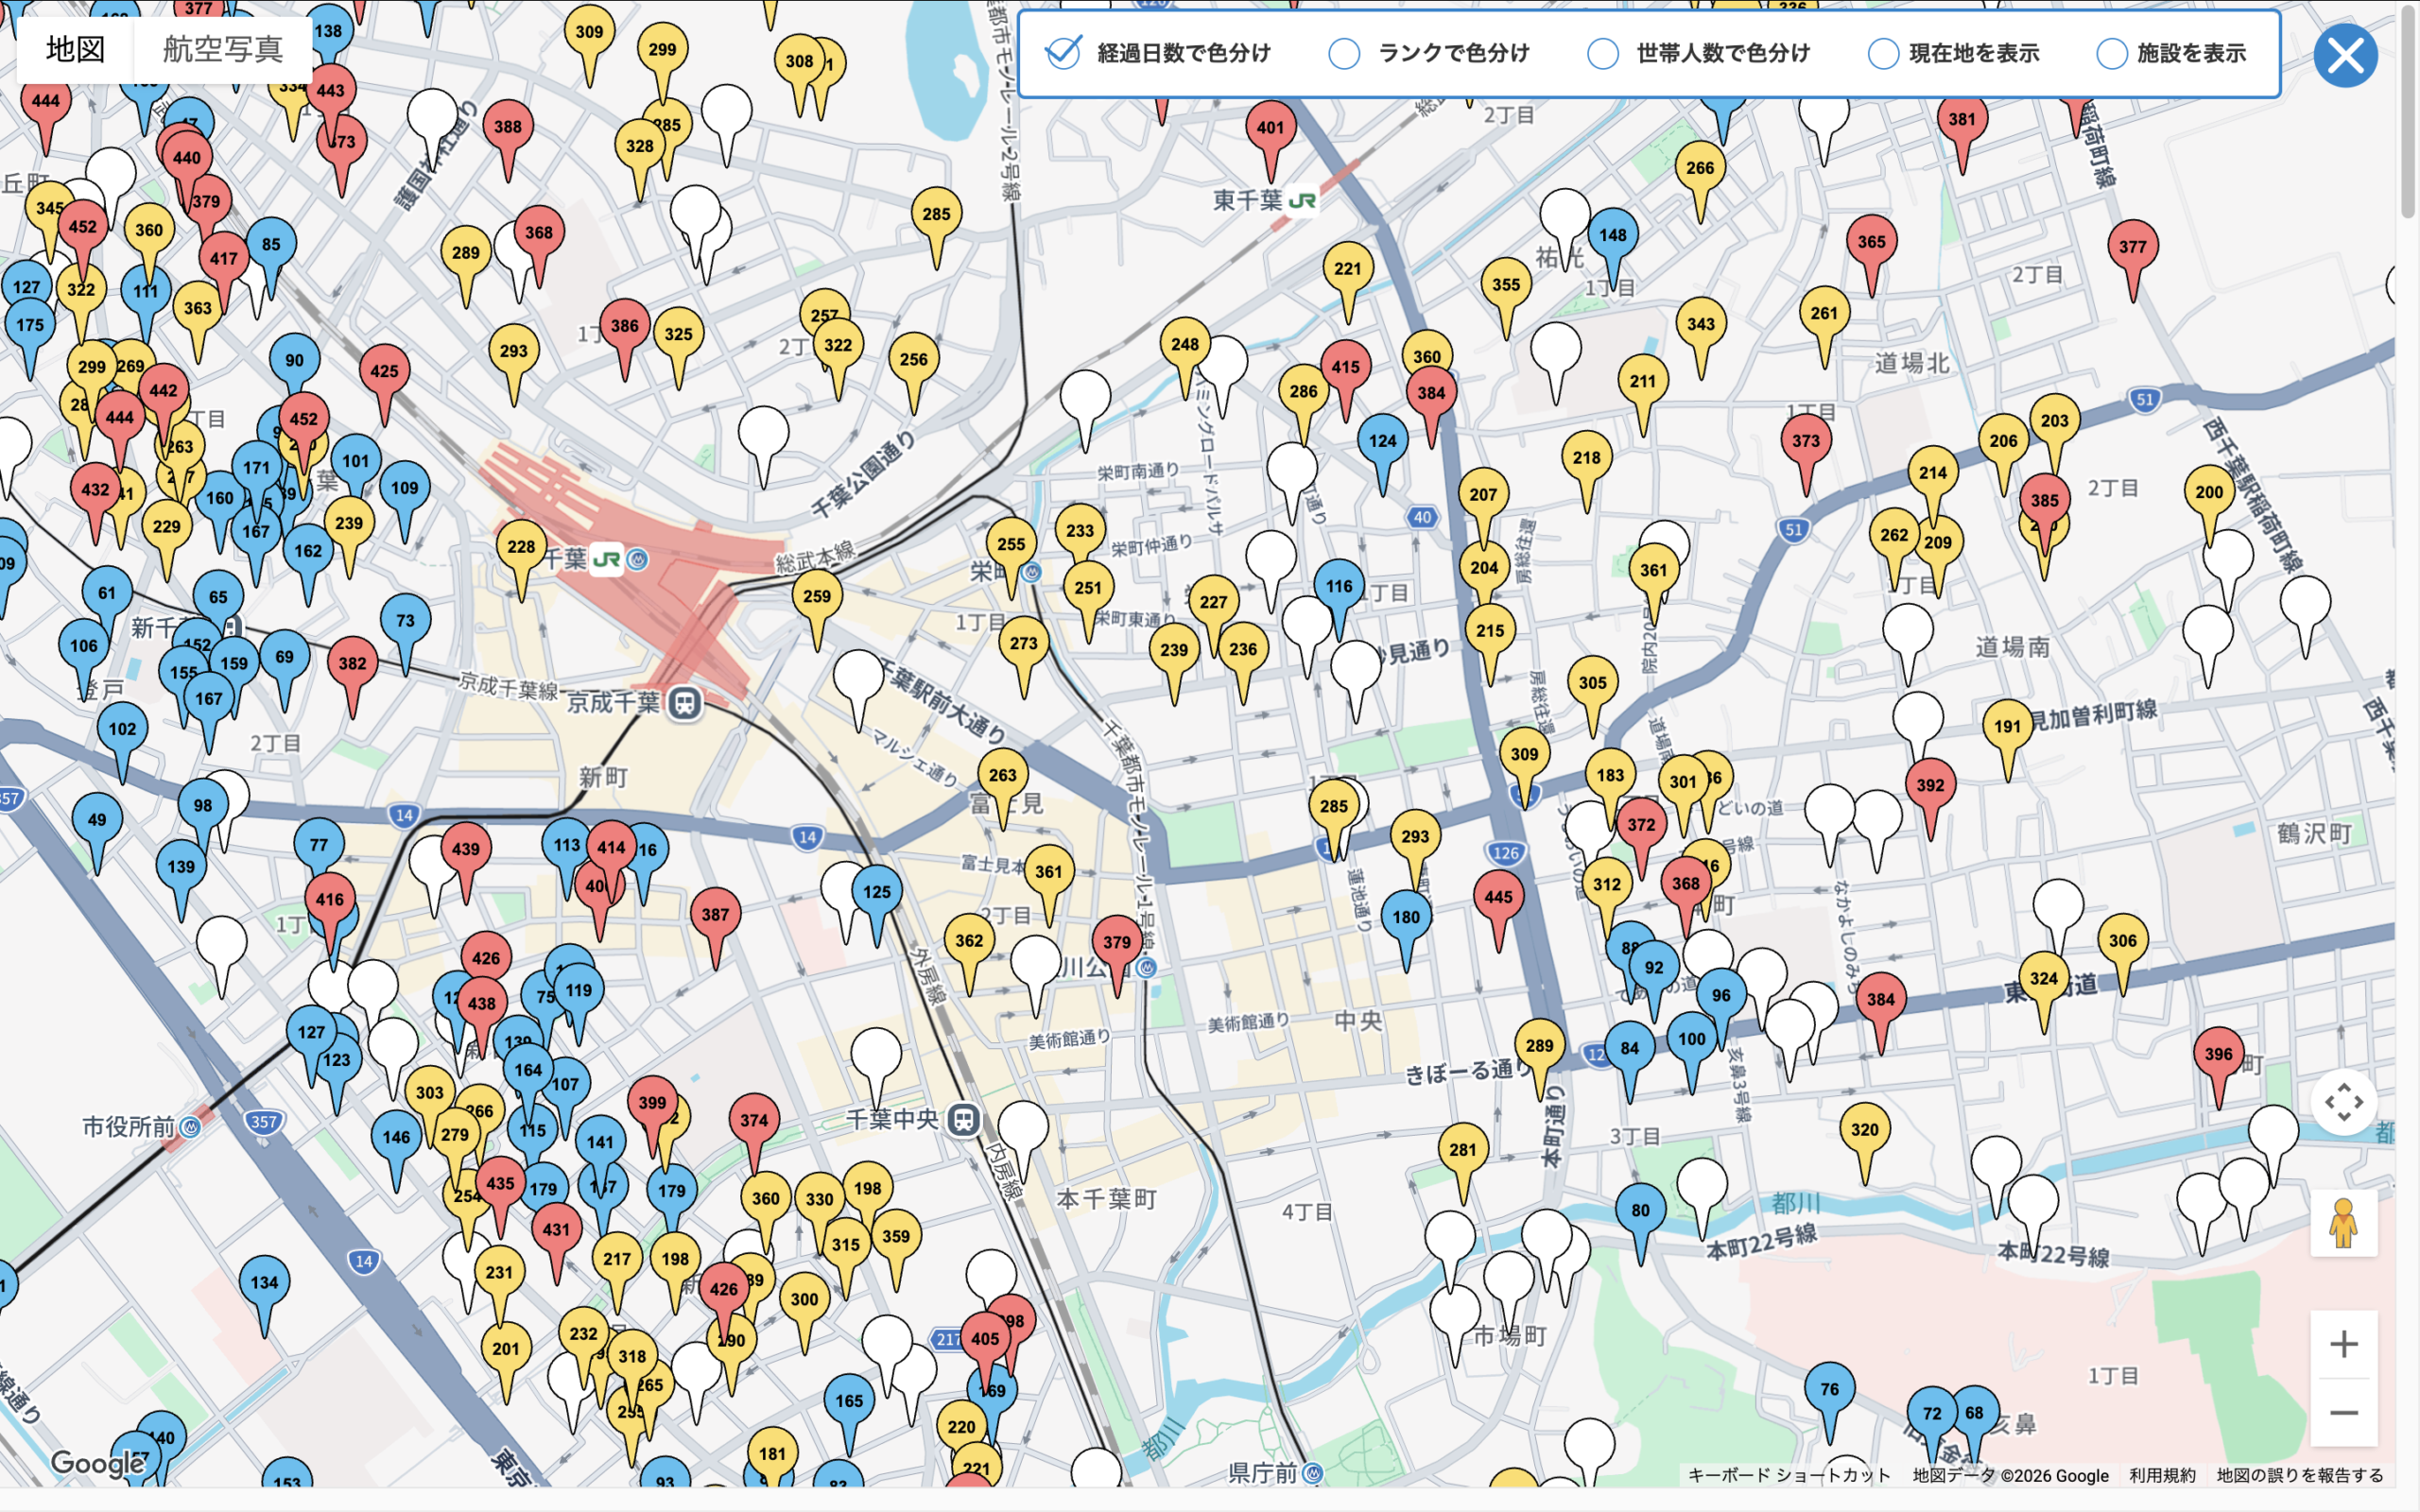
Task: Select the 地図 map type tab
Action: tap(75, 49)
